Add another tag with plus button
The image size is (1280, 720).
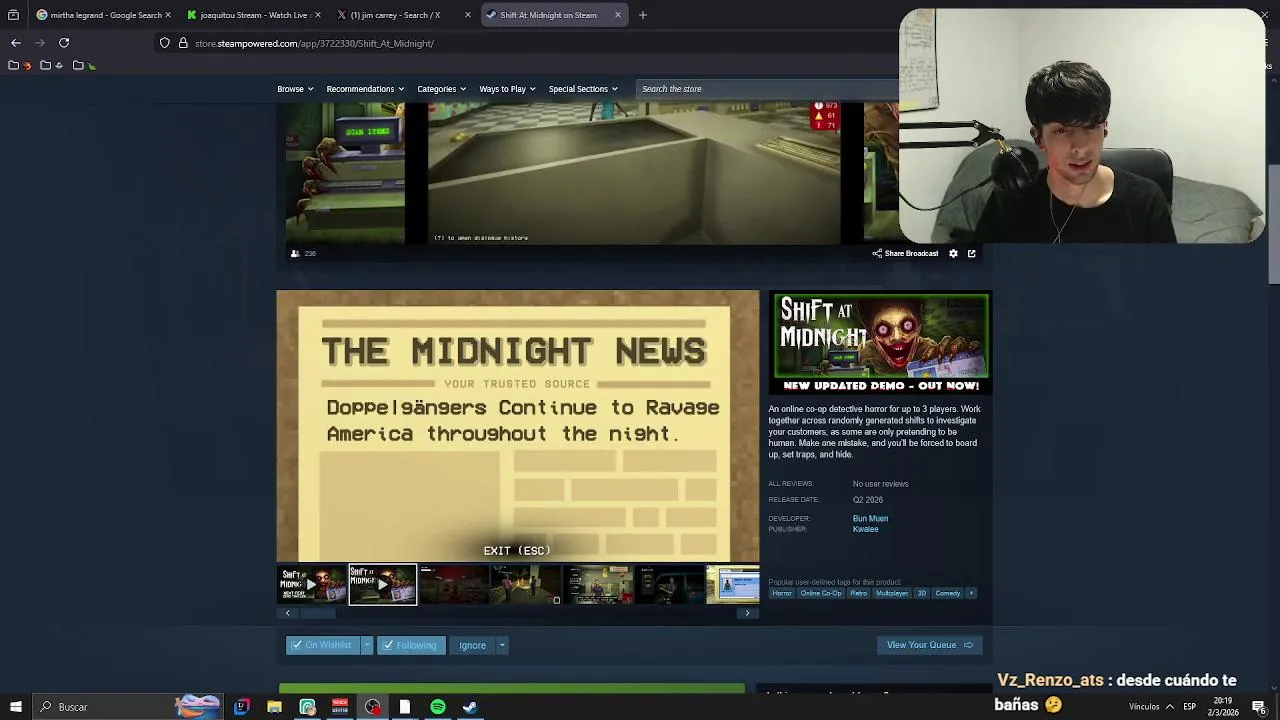point(970,593)
